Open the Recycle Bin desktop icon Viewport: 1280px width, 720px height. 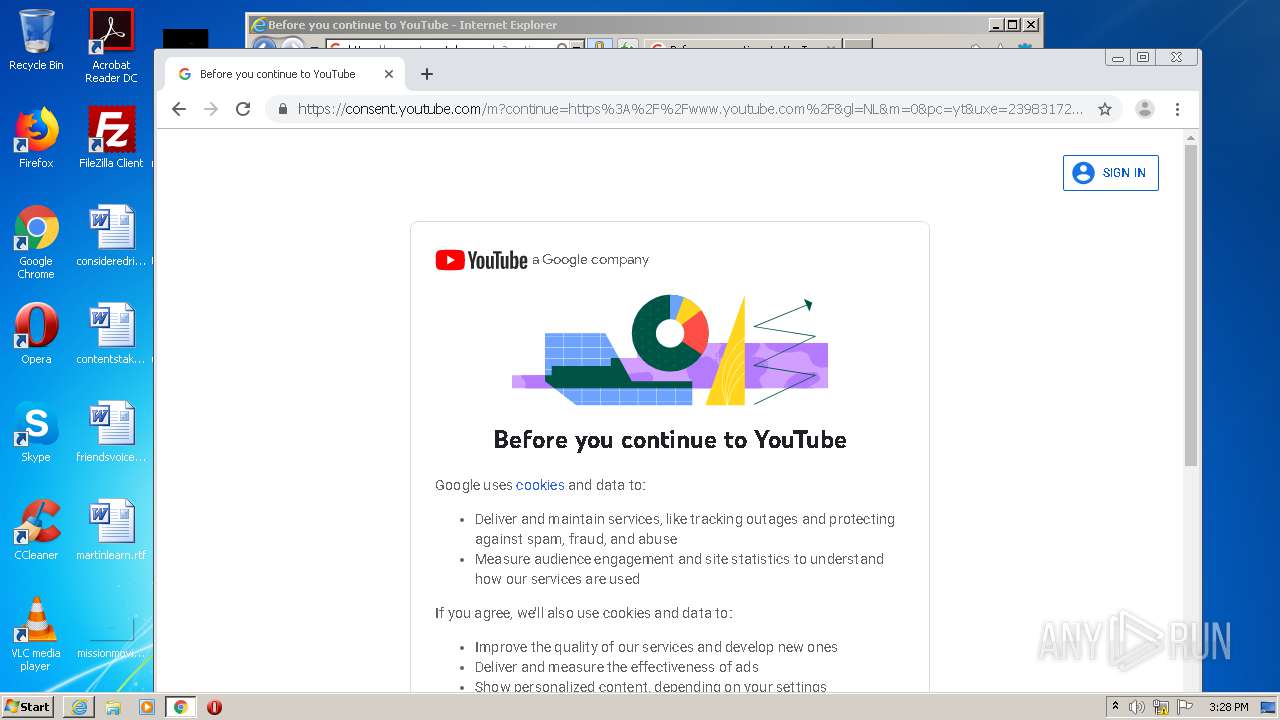(36, 40)
